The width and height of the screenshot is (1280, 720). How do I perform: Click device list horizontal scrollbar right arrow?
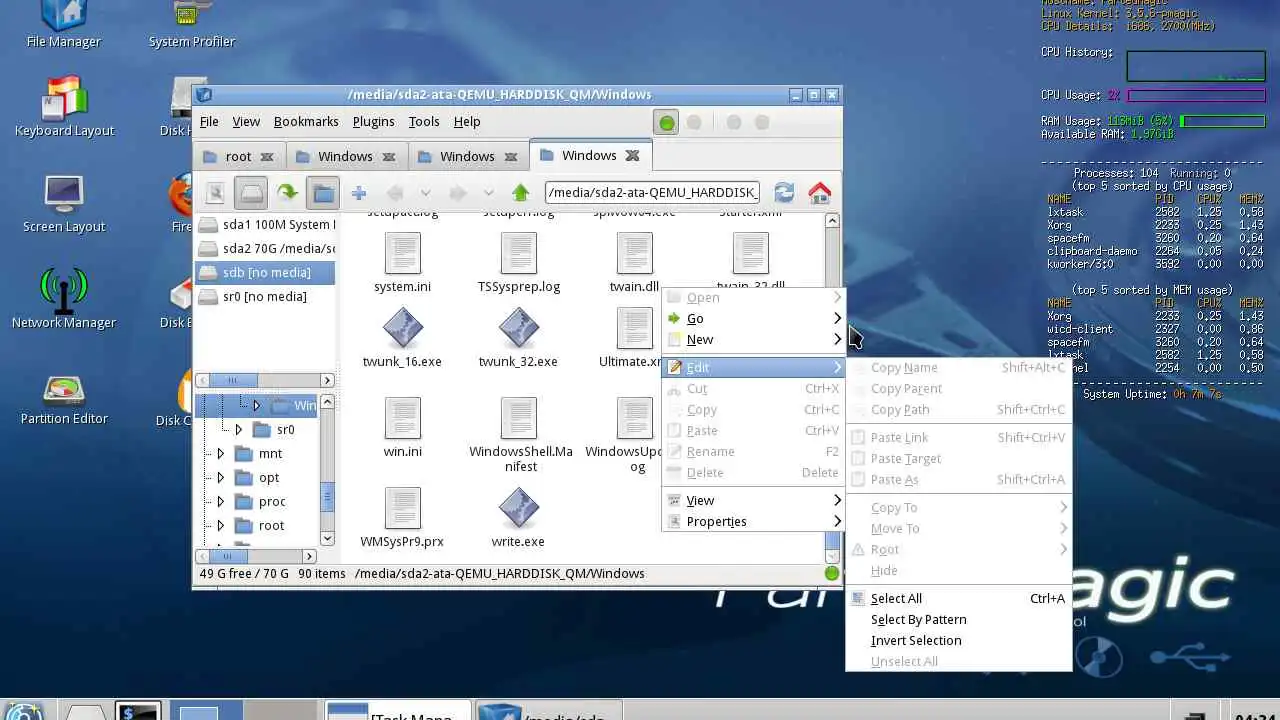[327, 380]
